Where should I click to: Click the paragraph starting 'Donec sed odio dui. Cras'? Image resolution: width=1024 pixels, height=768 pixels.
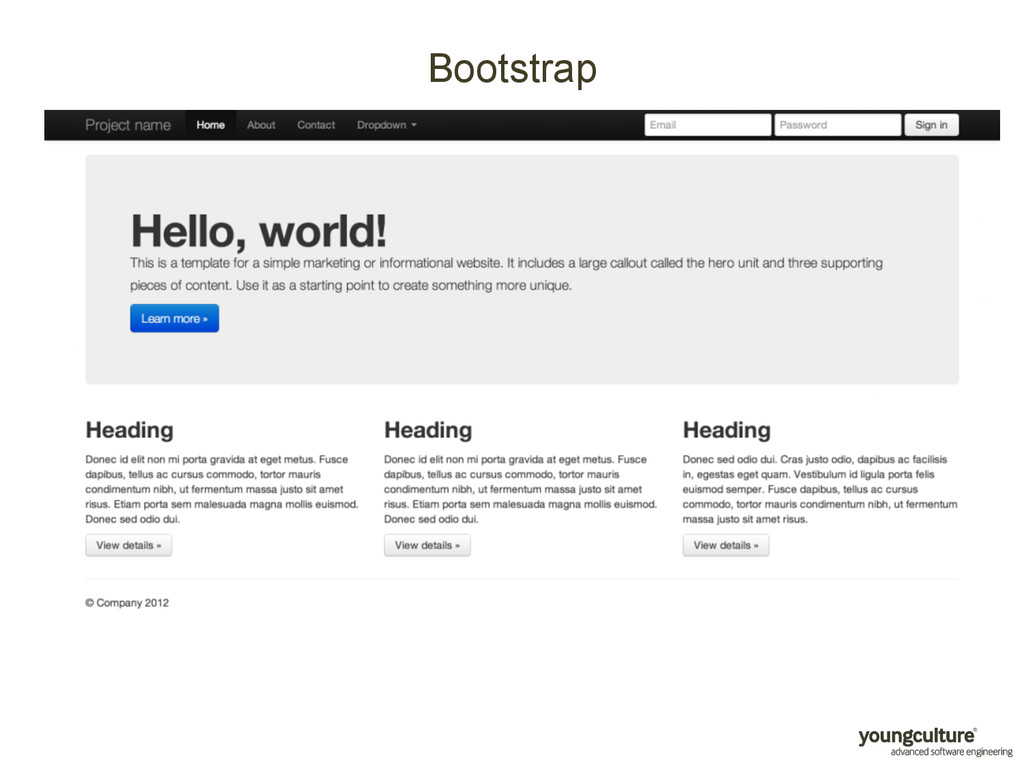[820, 489]
